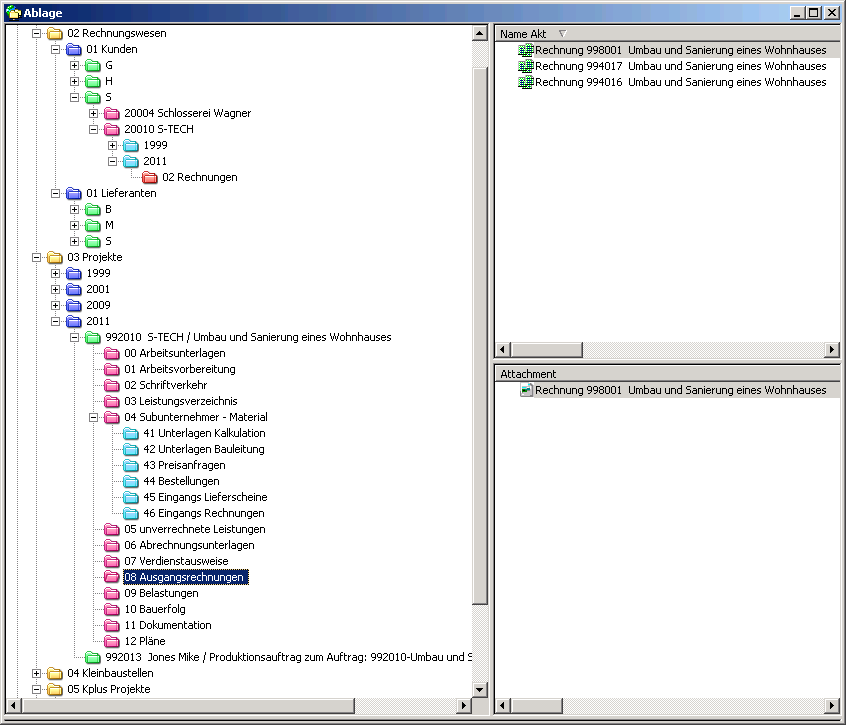Screen dimensions: 846x725
Task: Click the yellow folder icon of 03 Projekte
Action: [54, 257]
